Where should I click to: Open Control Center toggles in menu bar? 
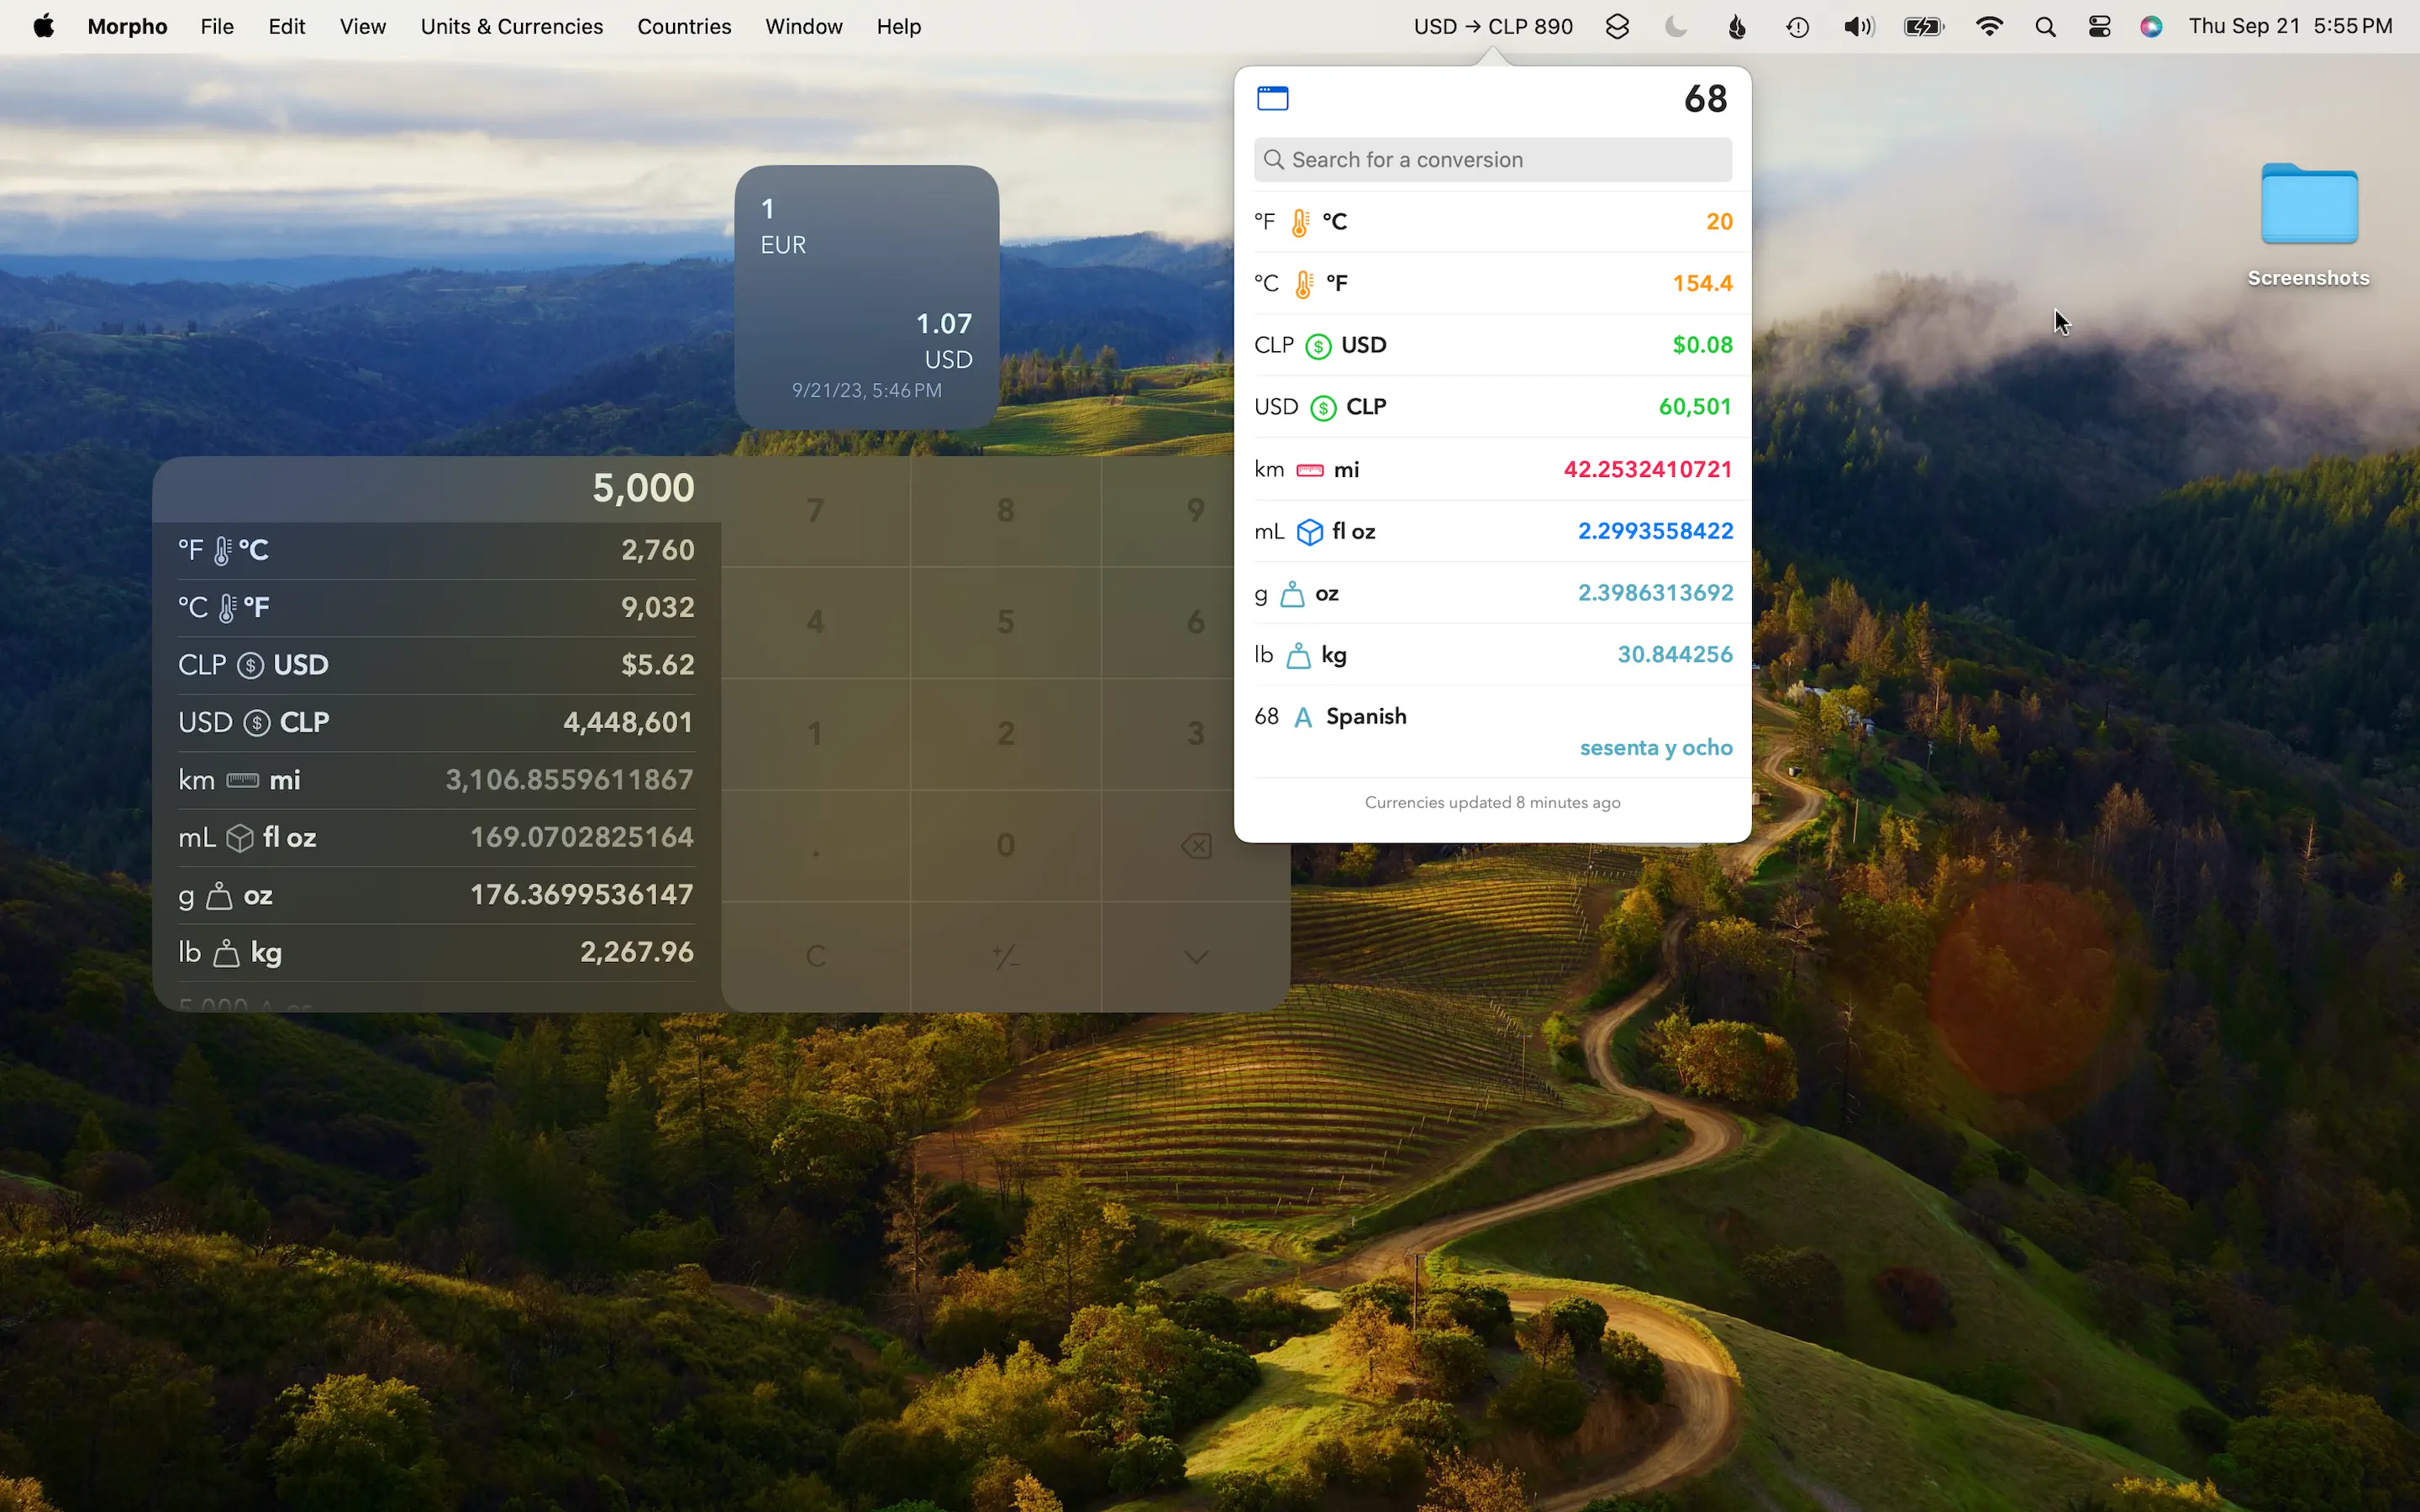tap(2099, 27)
